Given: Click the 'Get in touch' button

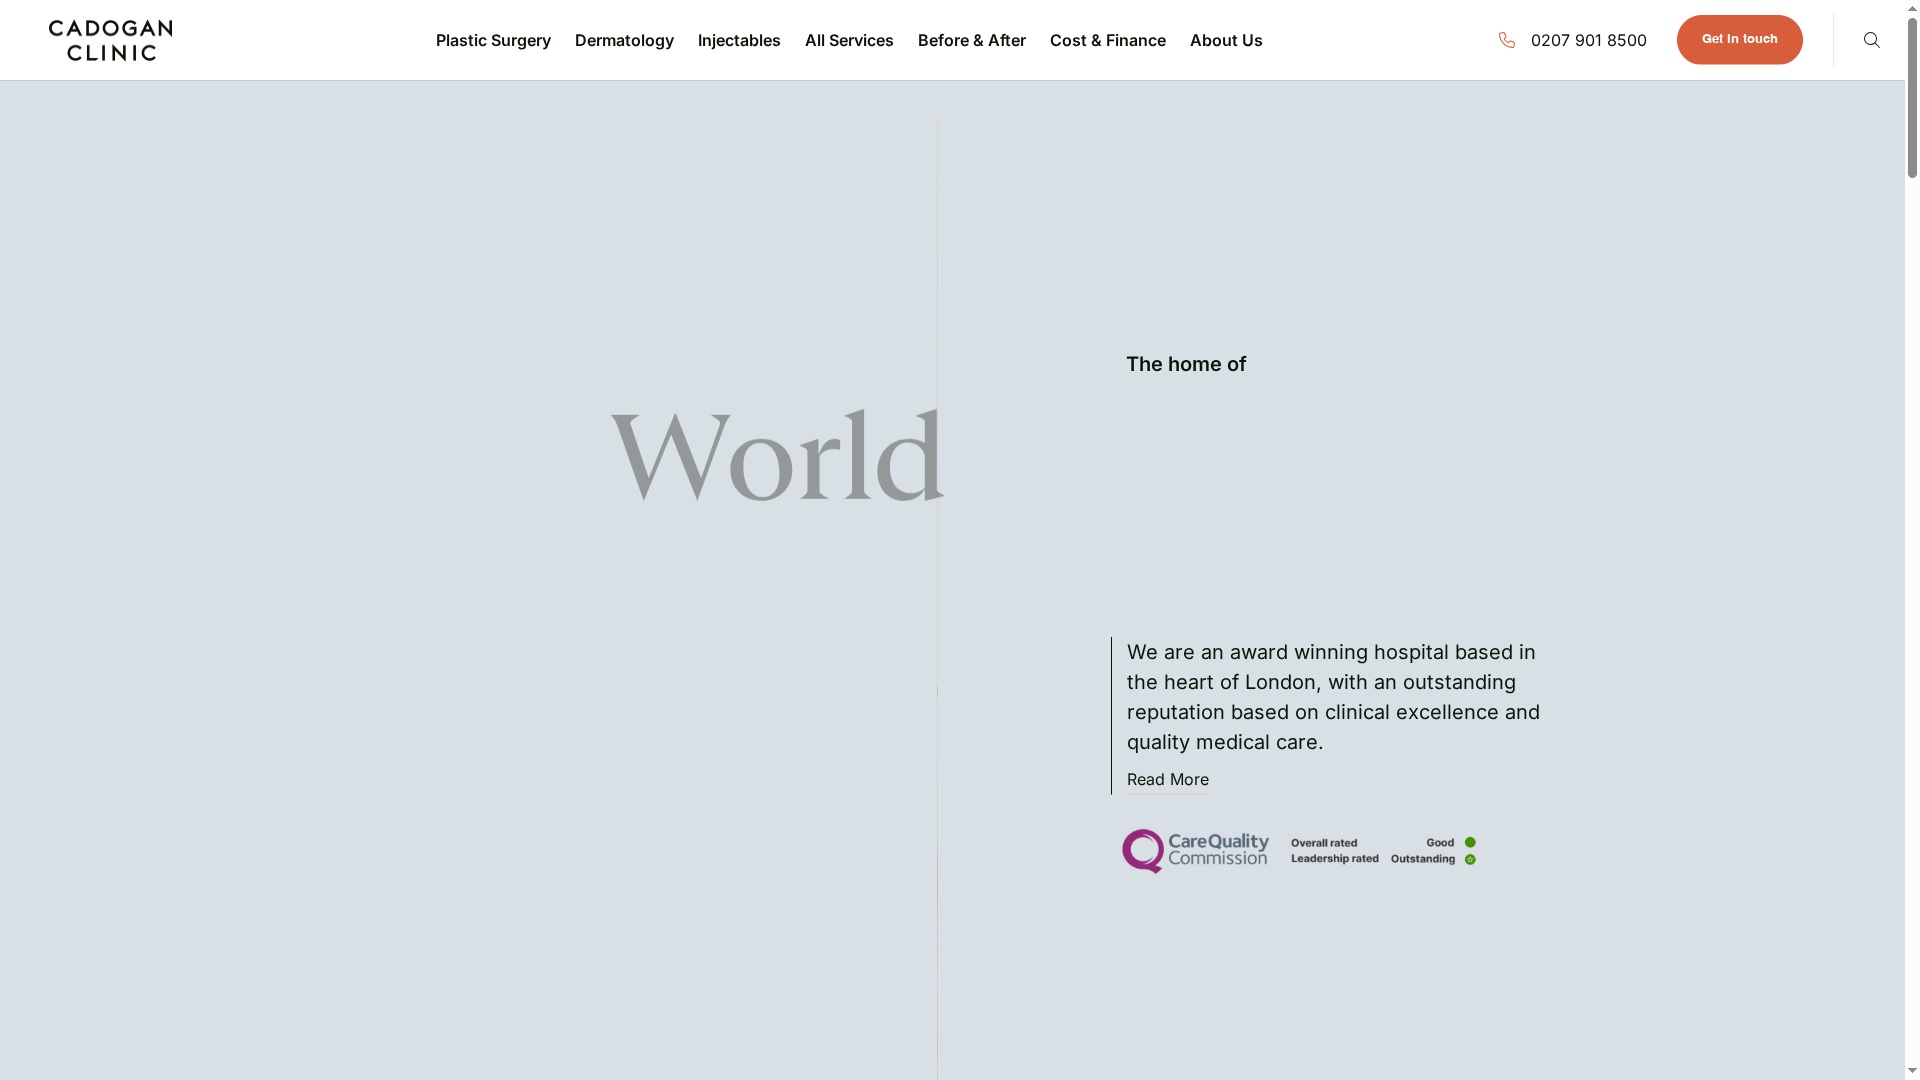Looking at the screenshot, I should click(1739, 40).
